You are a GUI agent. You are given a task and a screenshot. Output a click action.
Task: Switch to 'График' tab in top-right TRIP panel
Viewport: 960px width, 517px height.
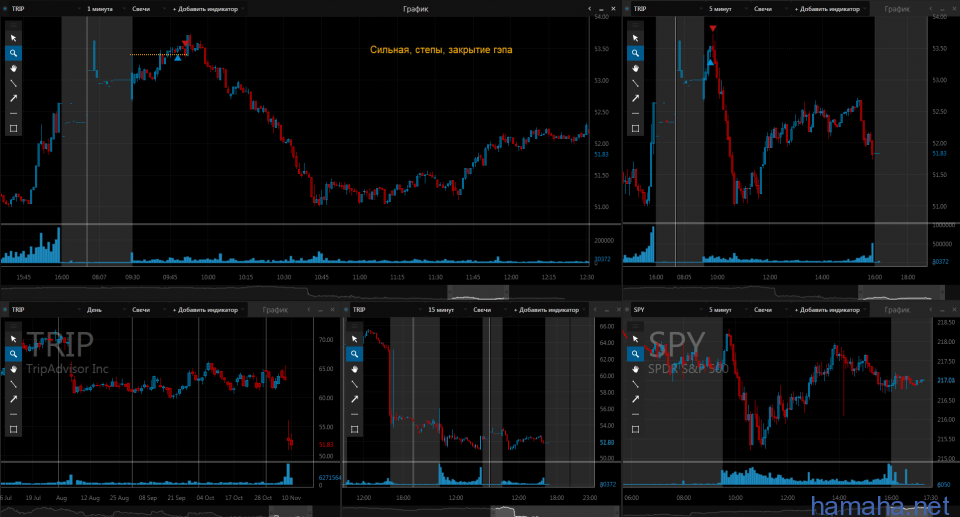coord(897,9)
